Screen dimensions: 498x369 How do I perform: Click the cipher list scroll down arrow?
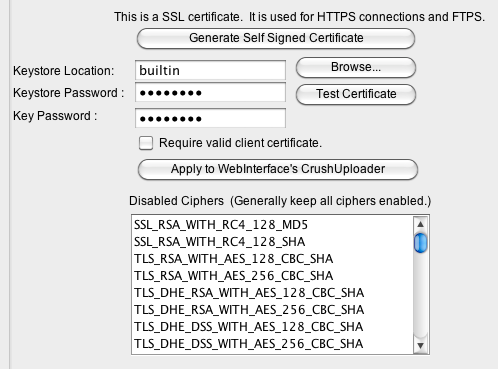coord(421,345)
